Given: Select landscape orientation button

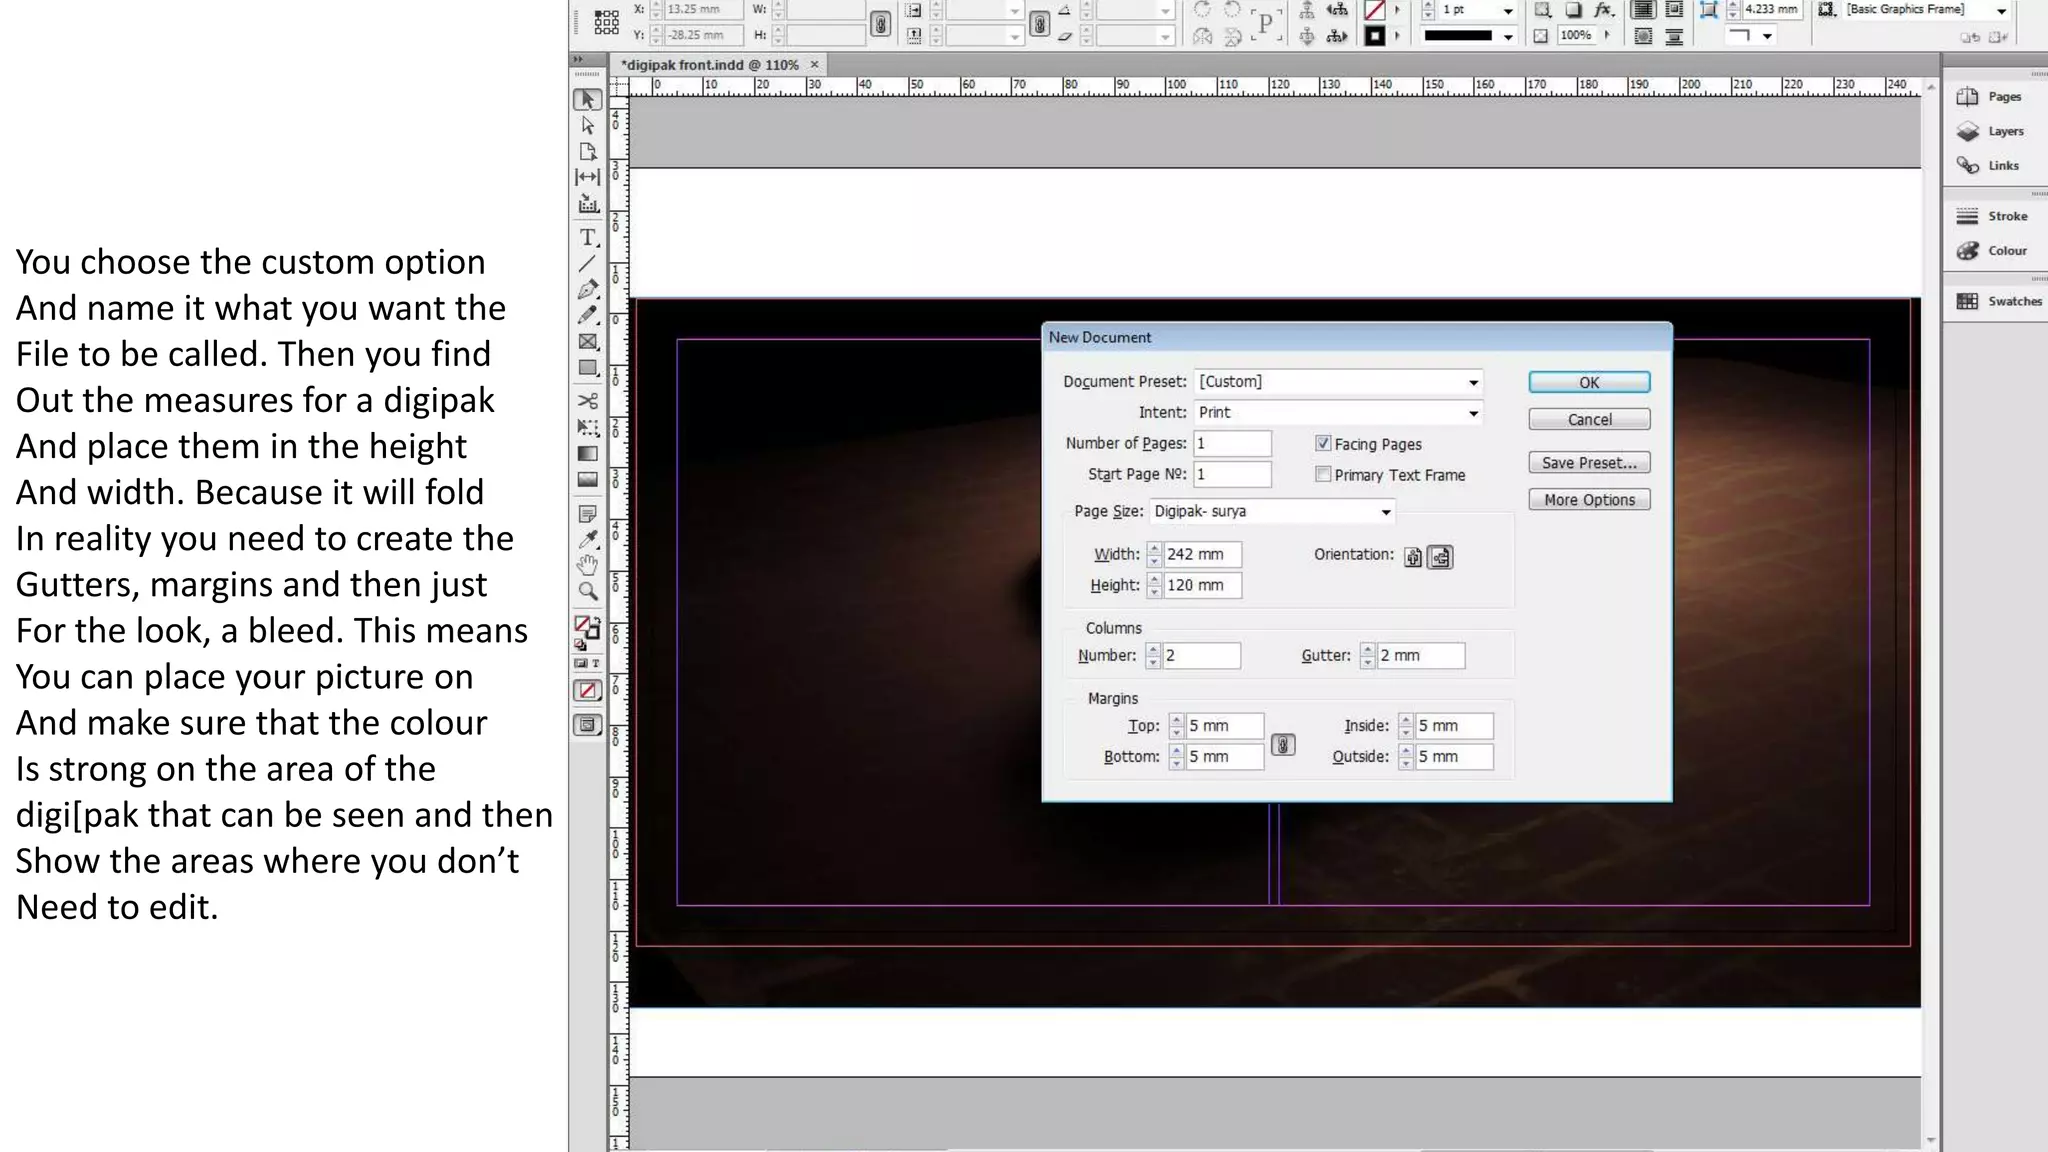Looking at the screenshot, I should point(1440,557).
